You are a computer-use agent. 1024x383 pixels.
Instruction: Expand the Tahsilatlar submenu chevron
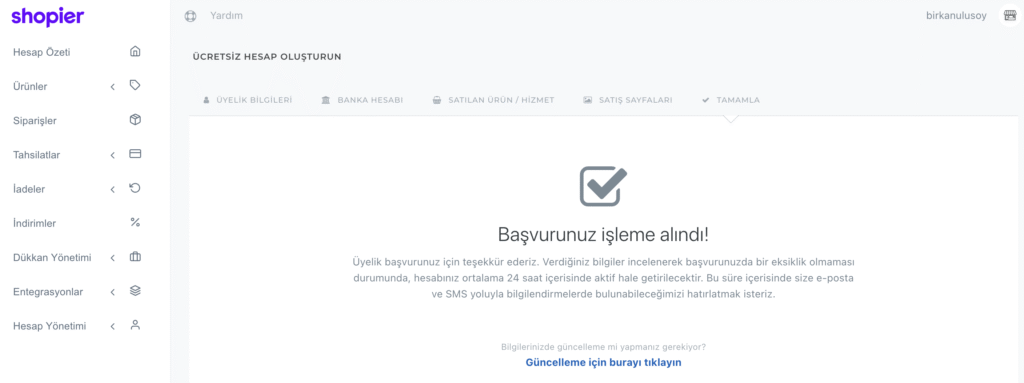click(x=112, y=155)
